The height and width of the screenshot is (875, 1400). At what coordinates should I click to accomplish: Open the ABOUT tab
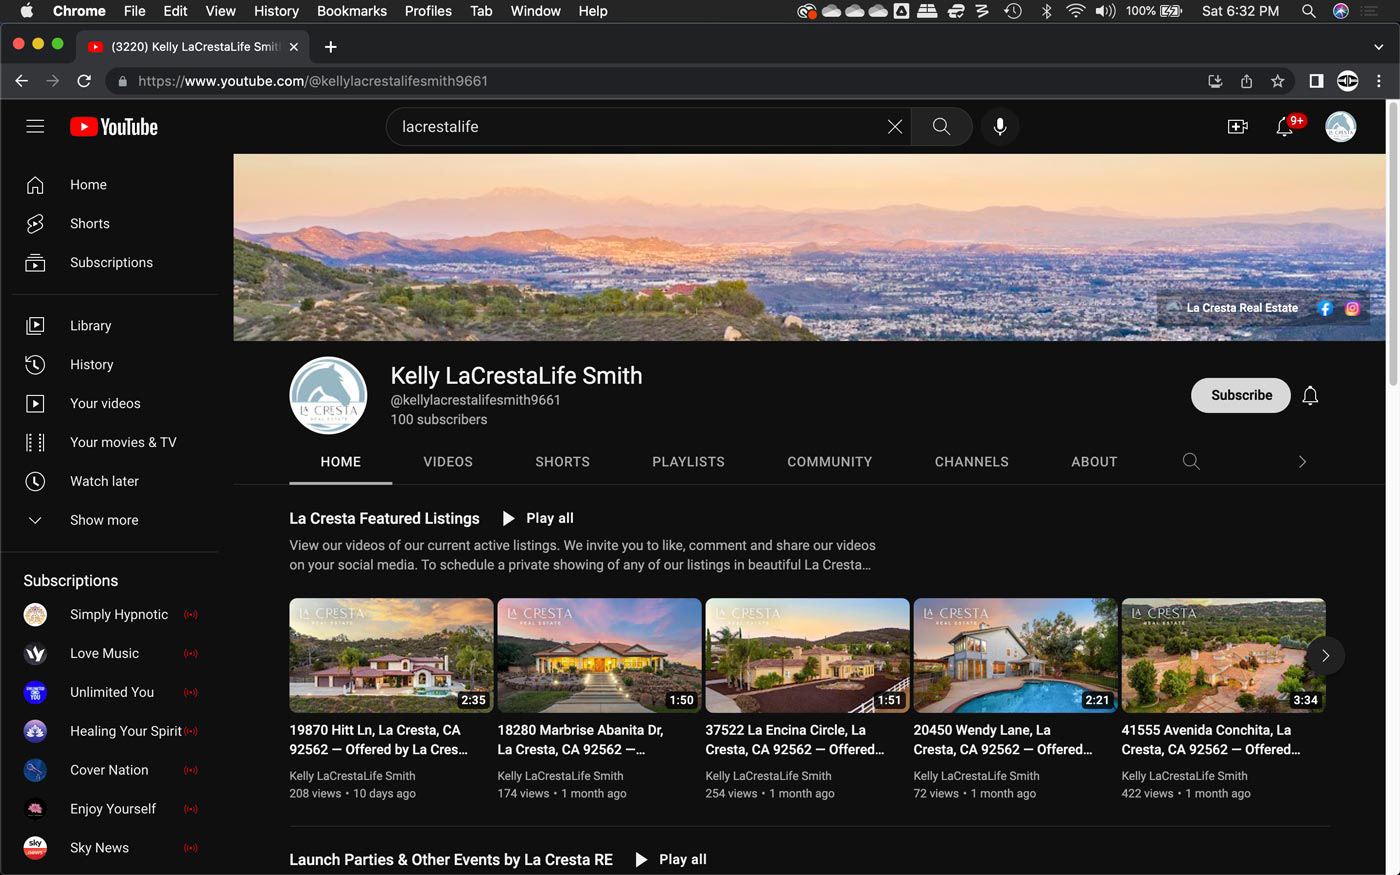1094,462
